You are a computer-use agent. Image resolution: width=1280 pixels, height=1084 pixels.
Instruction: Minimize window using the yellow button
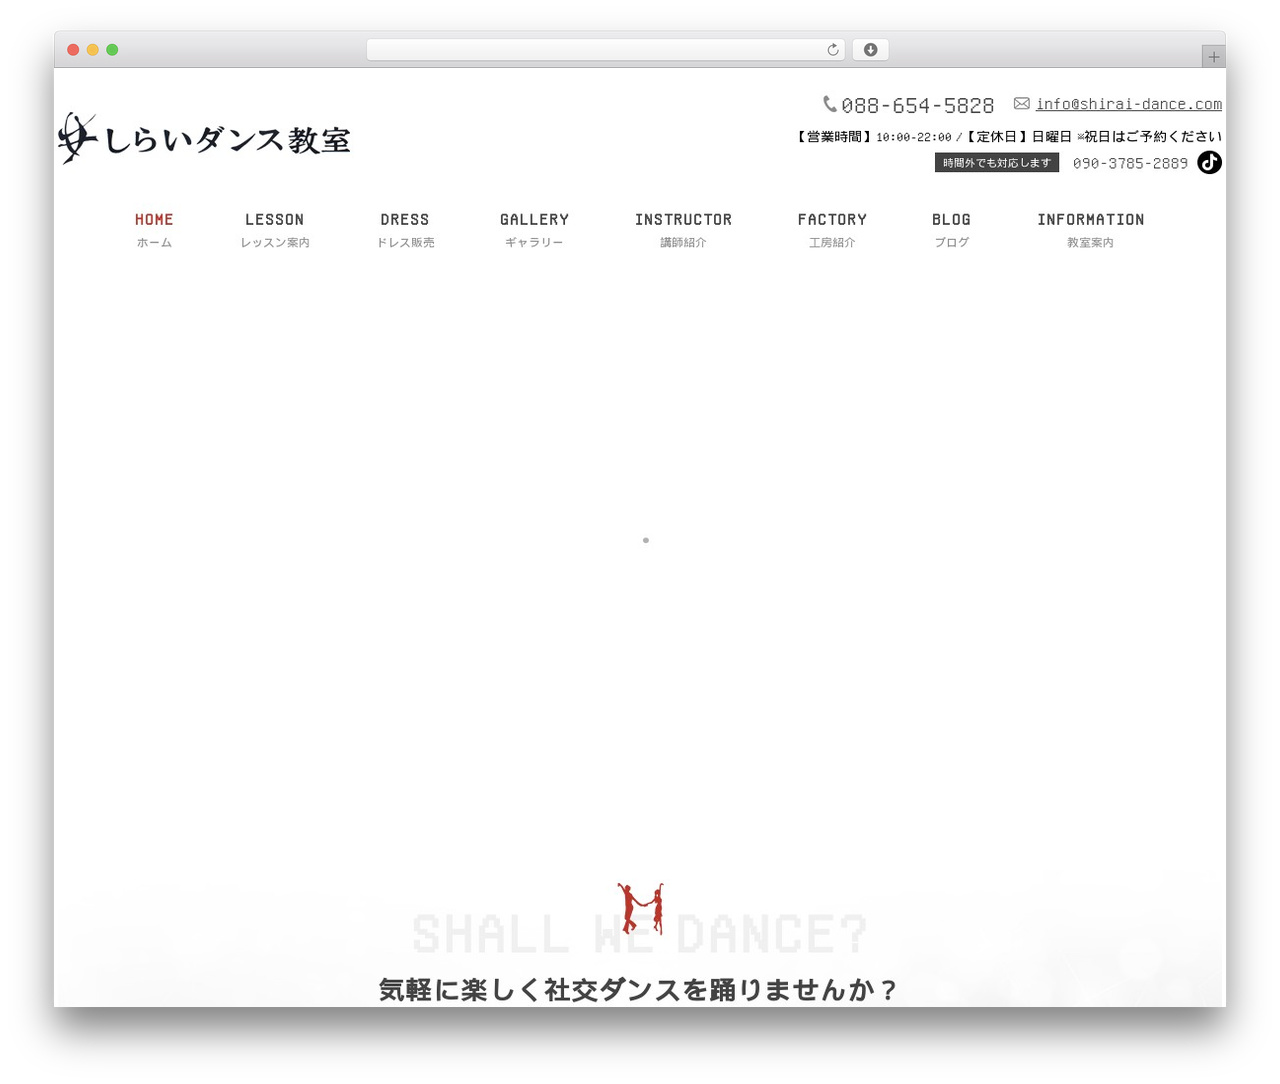92,50
